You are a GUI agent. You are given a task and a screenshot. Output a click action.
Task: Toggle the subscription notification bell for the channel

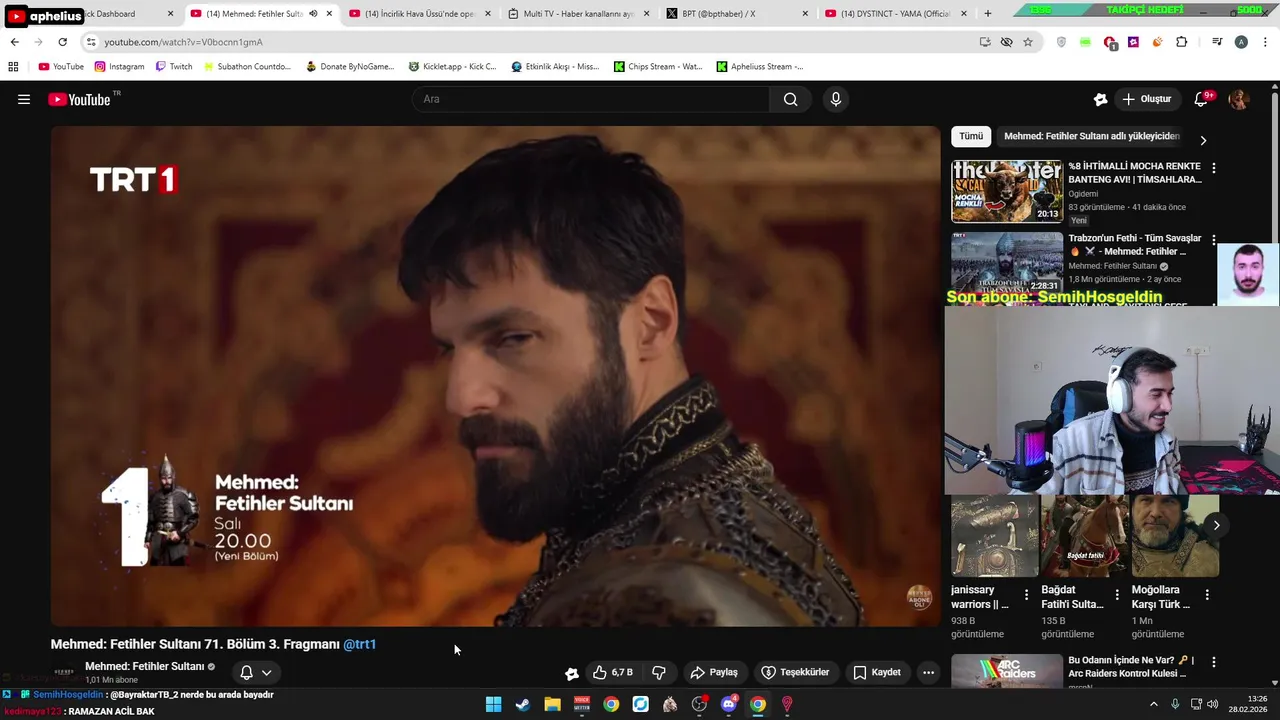[x=246, y=672]
